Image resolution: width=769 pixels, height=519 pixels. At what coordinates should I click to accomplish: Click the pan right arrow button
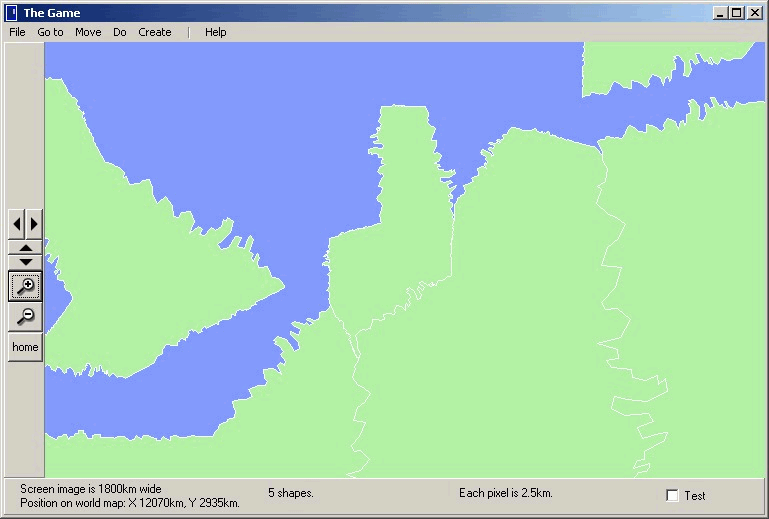(x=34, y=223)
